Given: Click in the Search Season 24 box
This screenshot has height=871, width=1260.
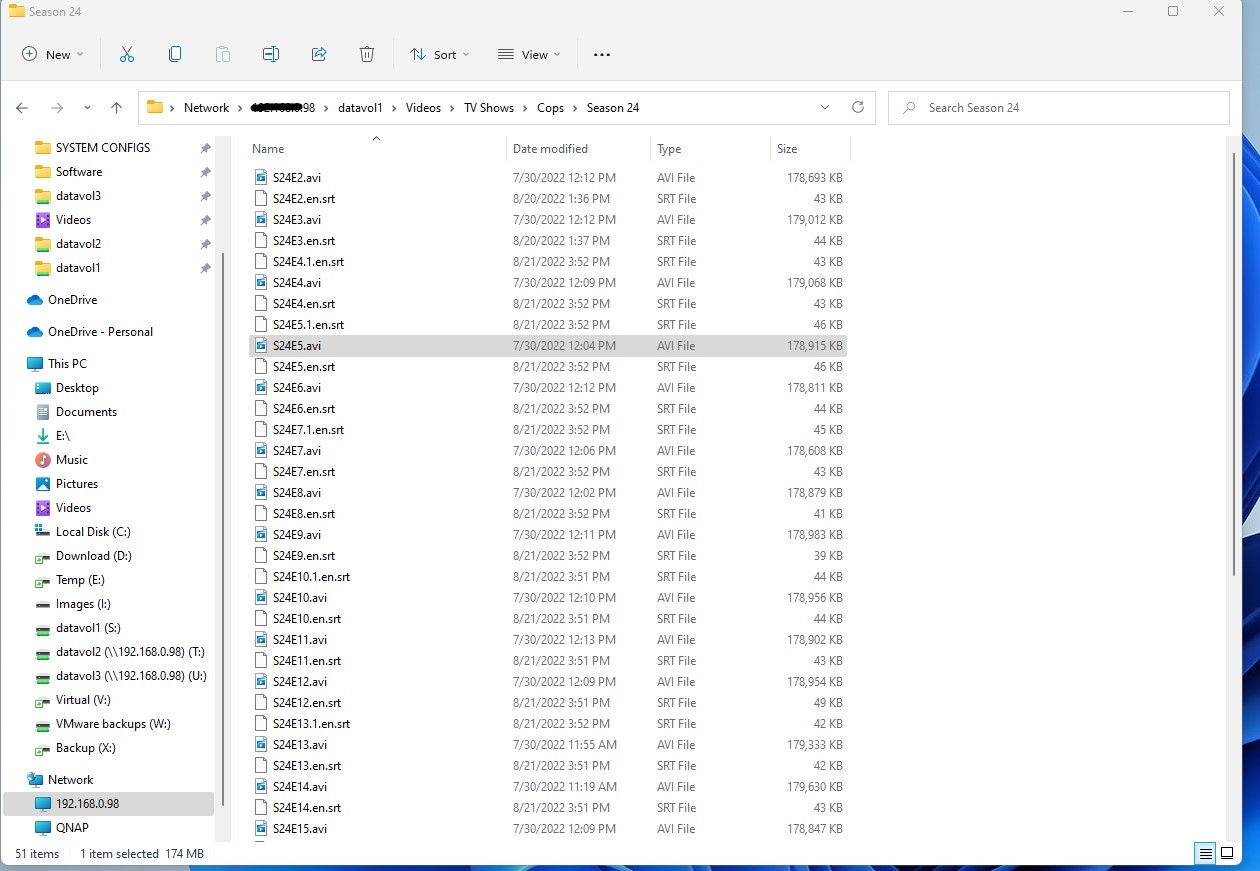Looking at the screenshot, I should point(1060,108).
